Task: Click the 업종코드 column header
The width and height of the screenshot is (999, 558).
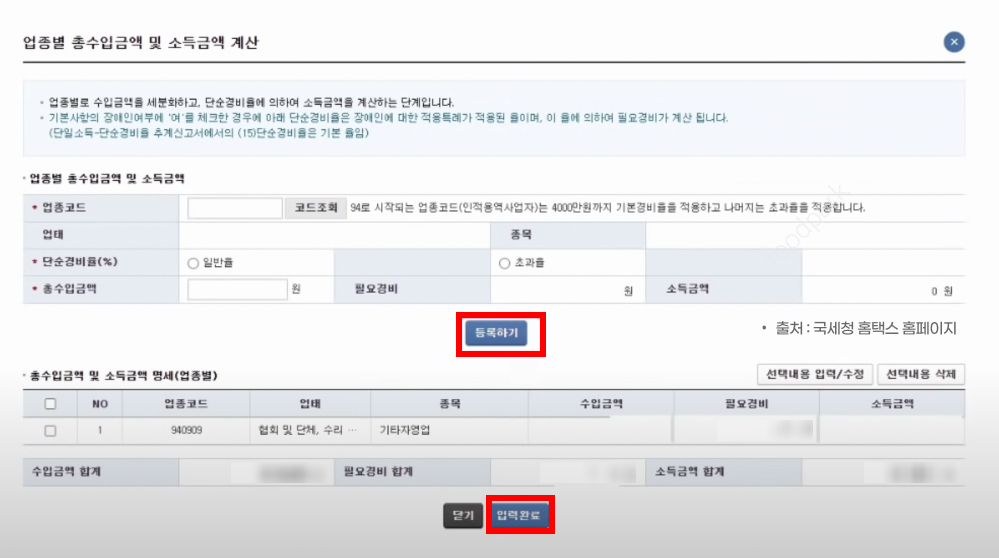Action: coord(186,404)
